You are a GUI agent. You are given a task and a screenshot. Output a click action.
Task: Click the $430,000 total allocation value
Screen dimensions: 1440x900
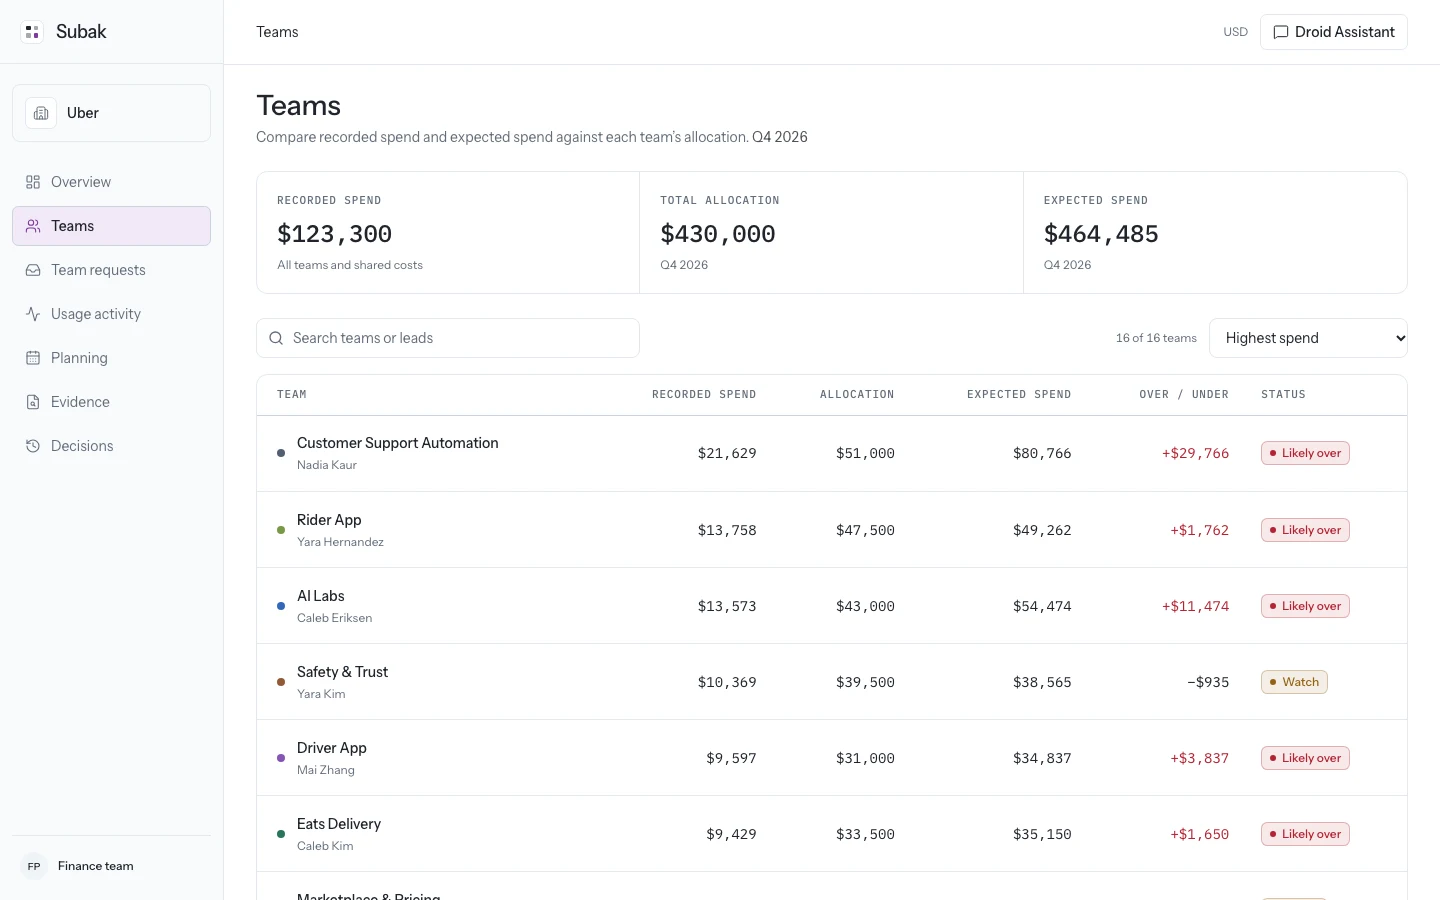718,234
